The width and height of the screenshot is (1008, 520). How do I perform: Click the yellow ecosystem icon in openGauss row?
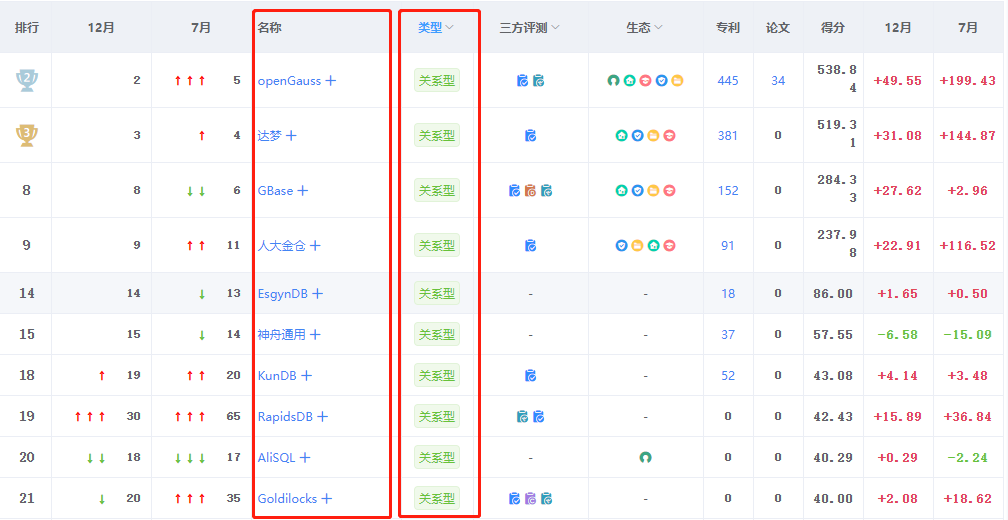pos(678,81)
